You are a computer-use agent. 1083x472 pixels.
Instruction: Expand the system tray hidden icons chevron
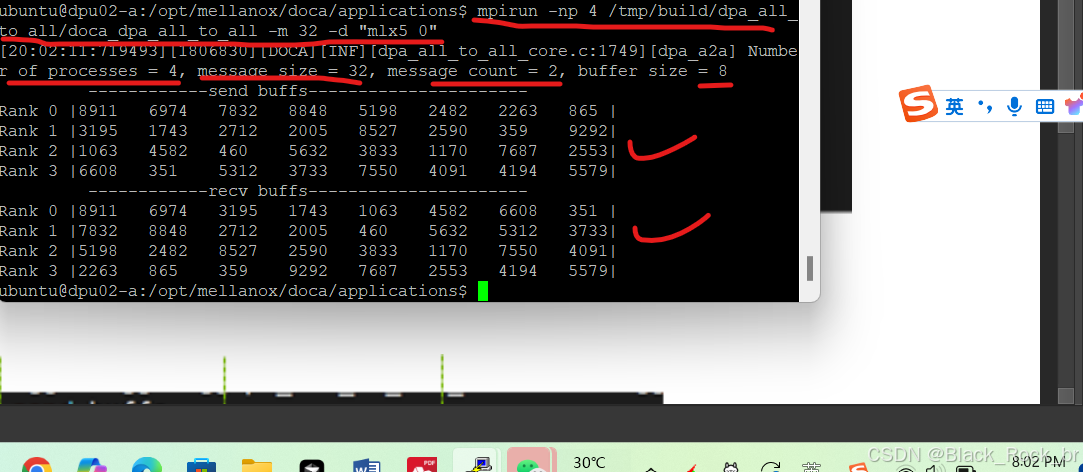coord(651,469)
